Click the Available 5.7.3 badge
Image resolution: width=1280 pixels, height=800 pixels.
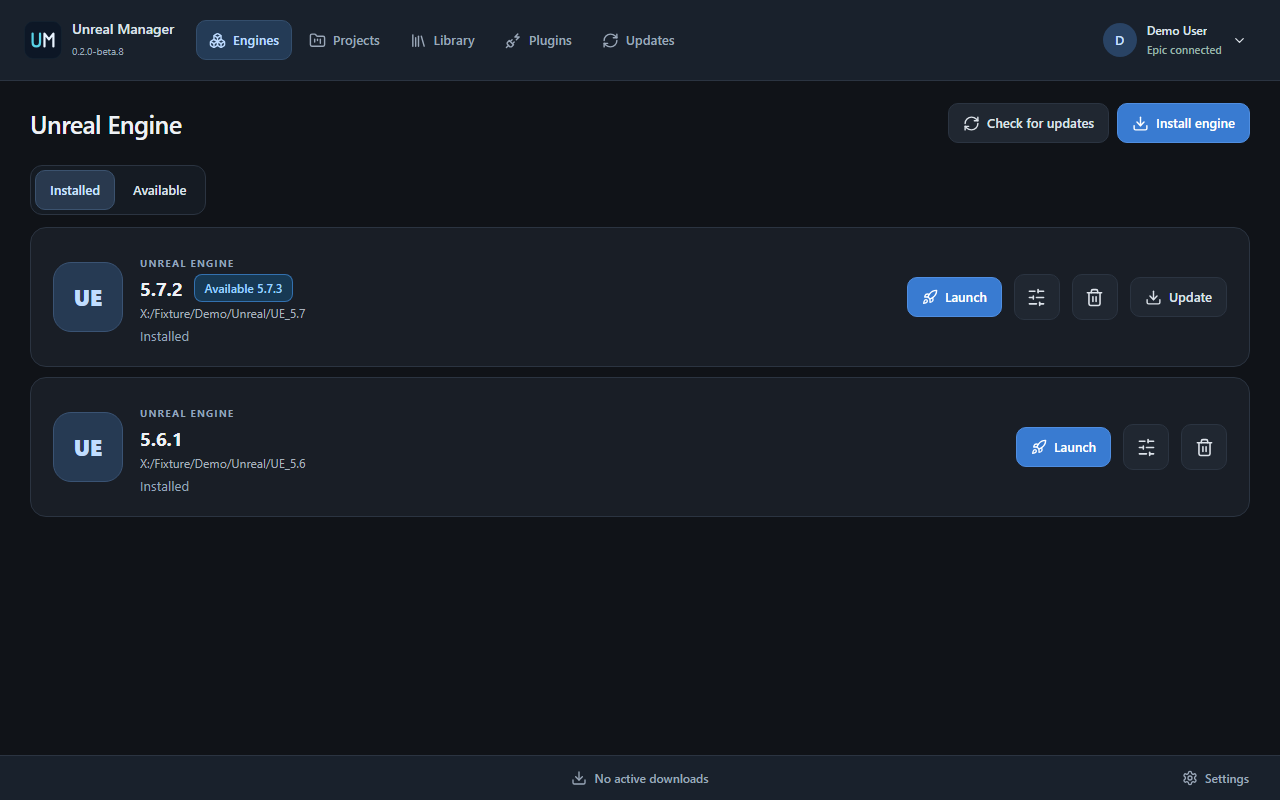(x=243, y=288)
